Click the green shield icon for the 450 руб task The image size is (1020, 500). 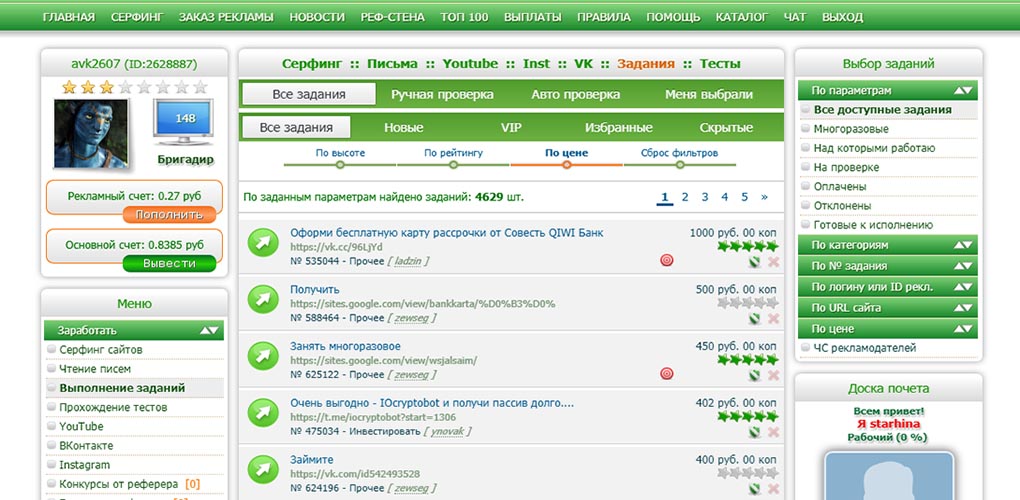tap(755, 375)
